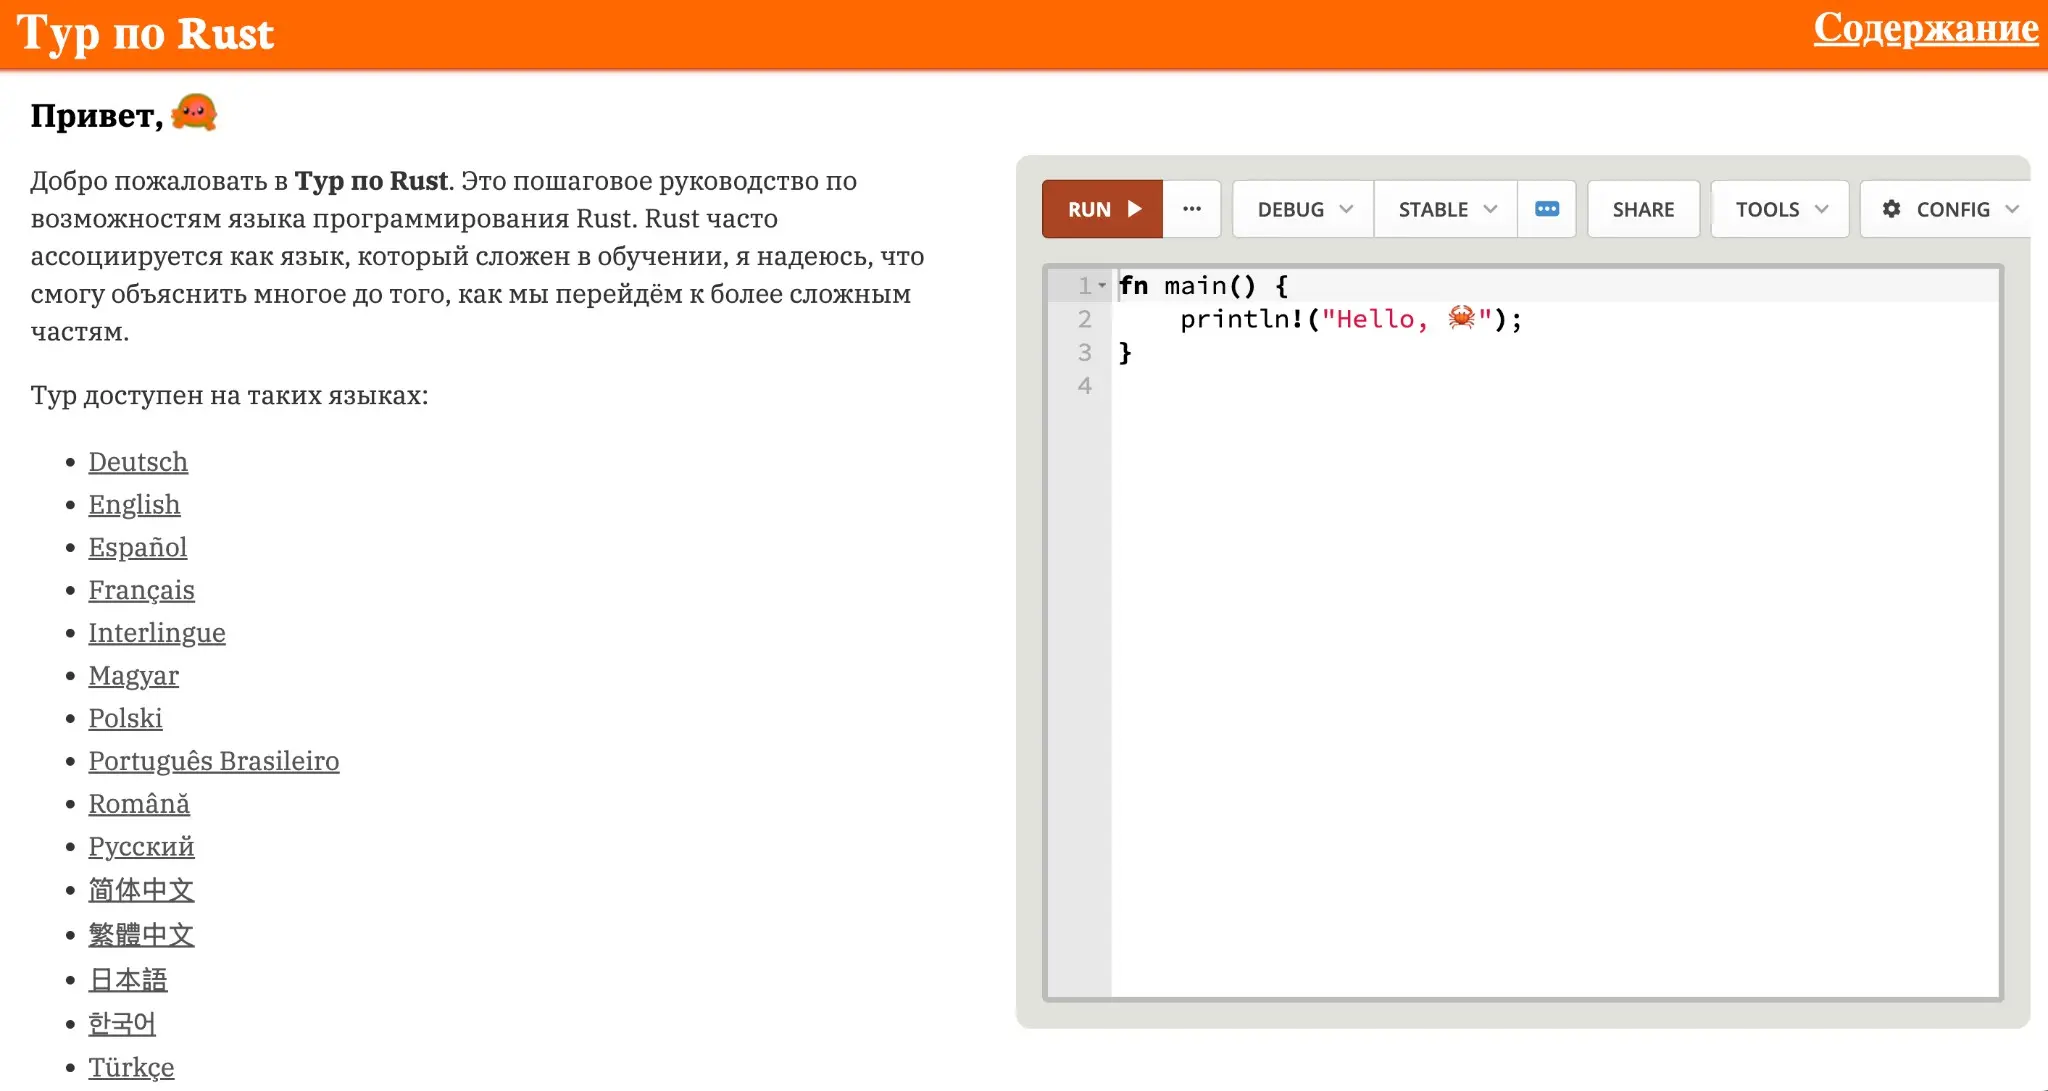Click the play triangle on RUN button
This screenshot has height=1091, width=2048.
tap(1135, 209)
